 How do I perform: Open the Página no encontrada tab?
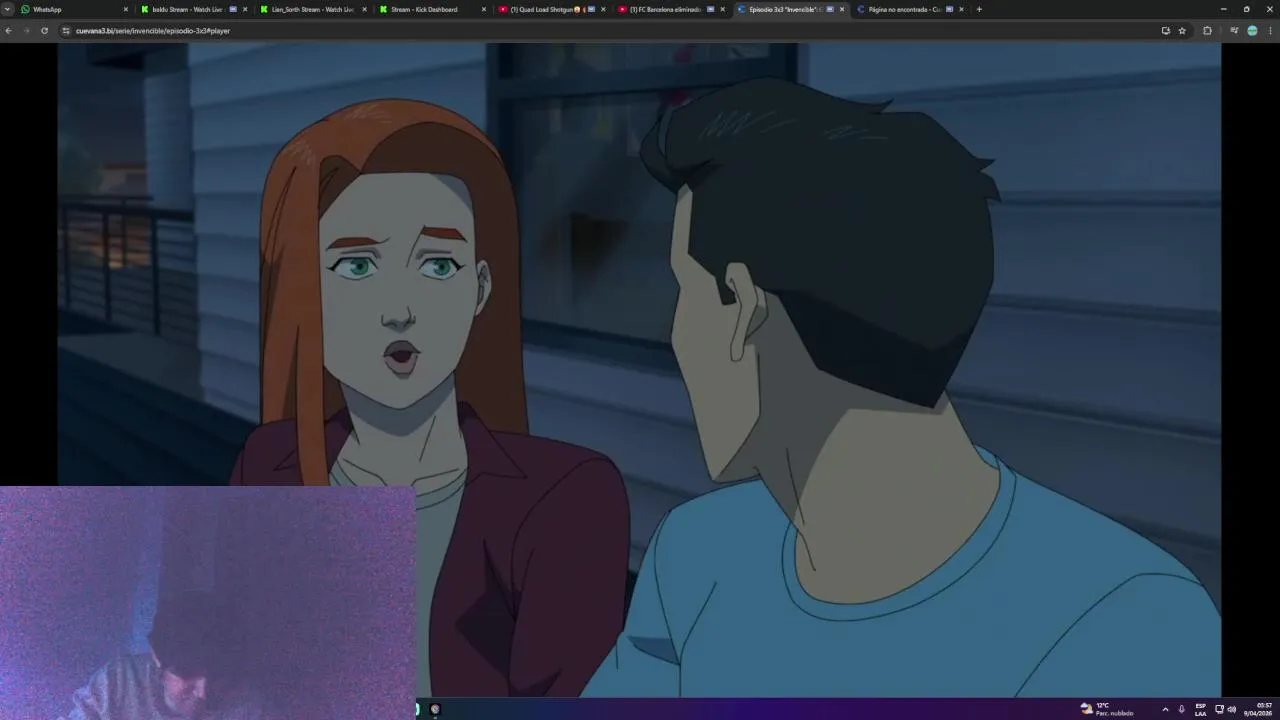(909, 9)
